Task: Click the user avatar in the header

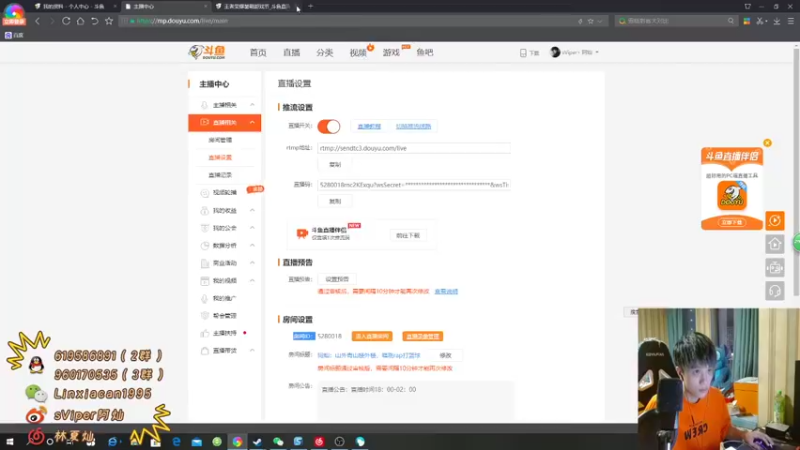Action: pyautogui.click(x=555, y=52)
